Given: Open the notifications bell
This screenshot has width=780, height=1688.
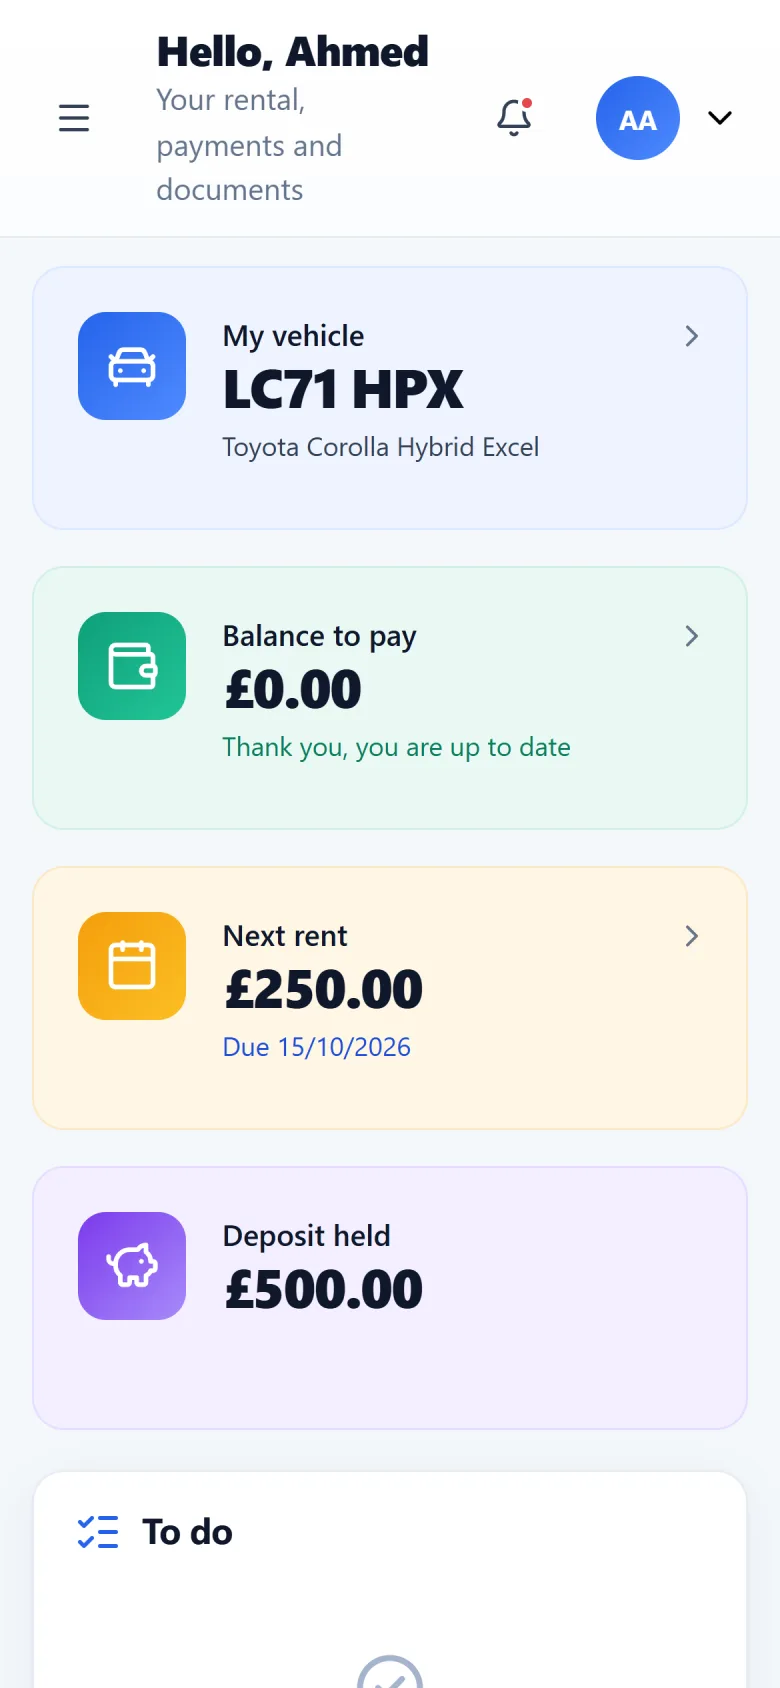Looking at the screenshot, I should 514,117.
